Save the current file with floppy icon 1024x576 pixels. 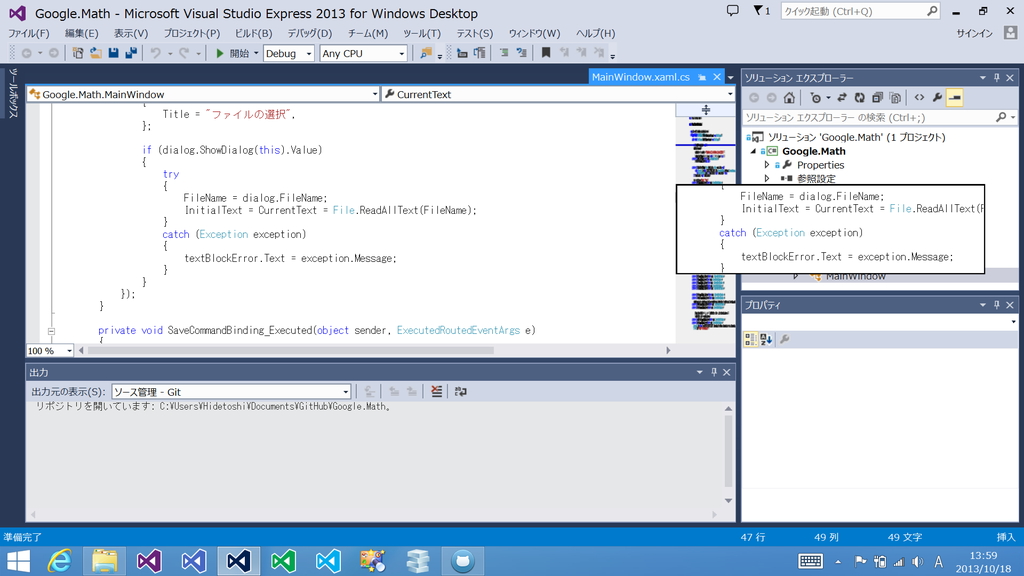(113, 54)
